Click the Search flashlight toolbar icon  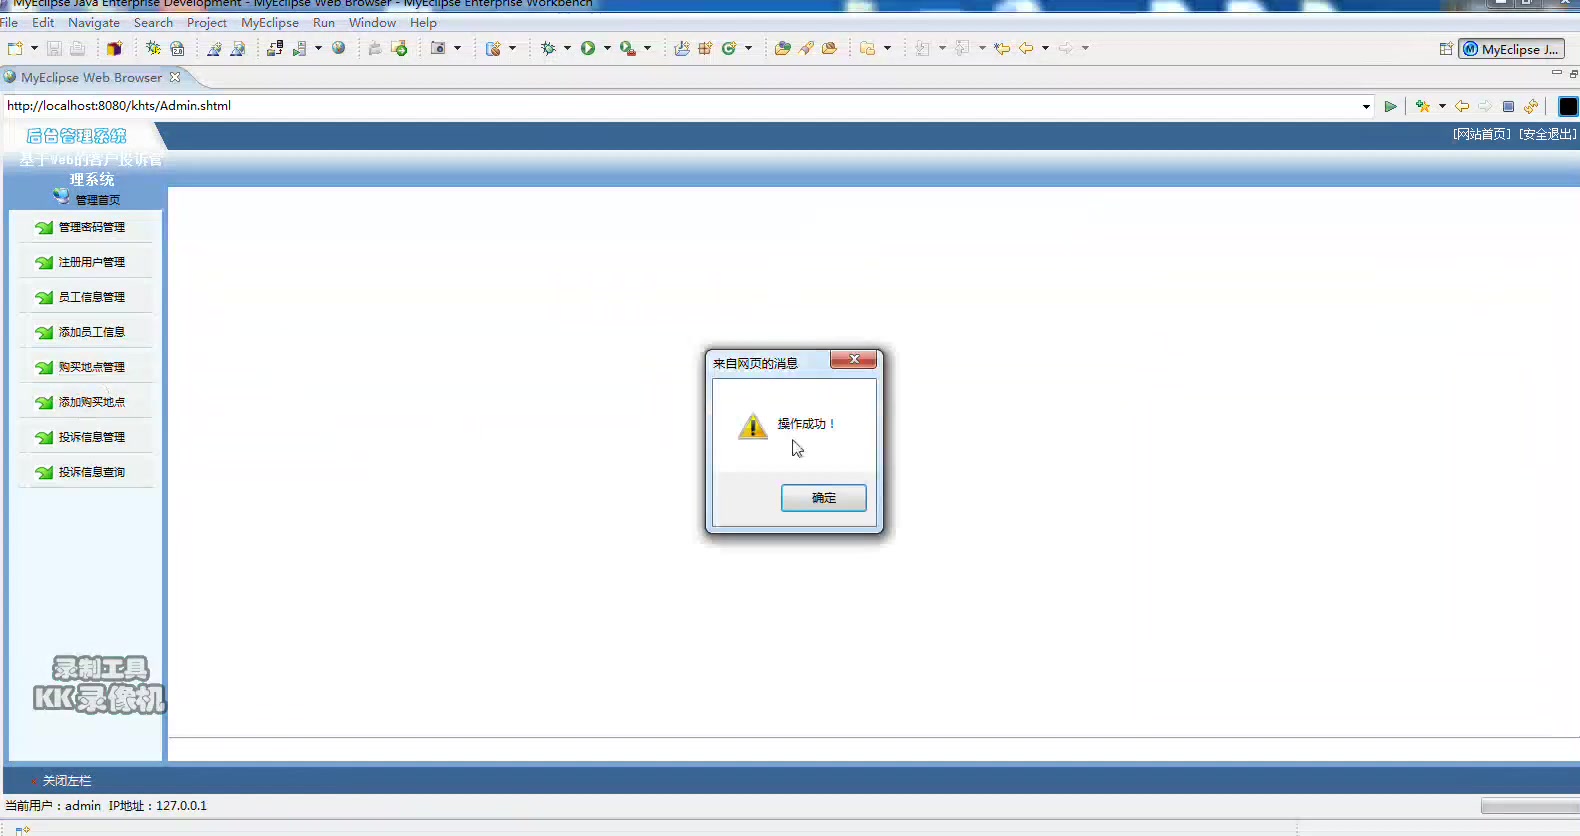click(806, 48)
